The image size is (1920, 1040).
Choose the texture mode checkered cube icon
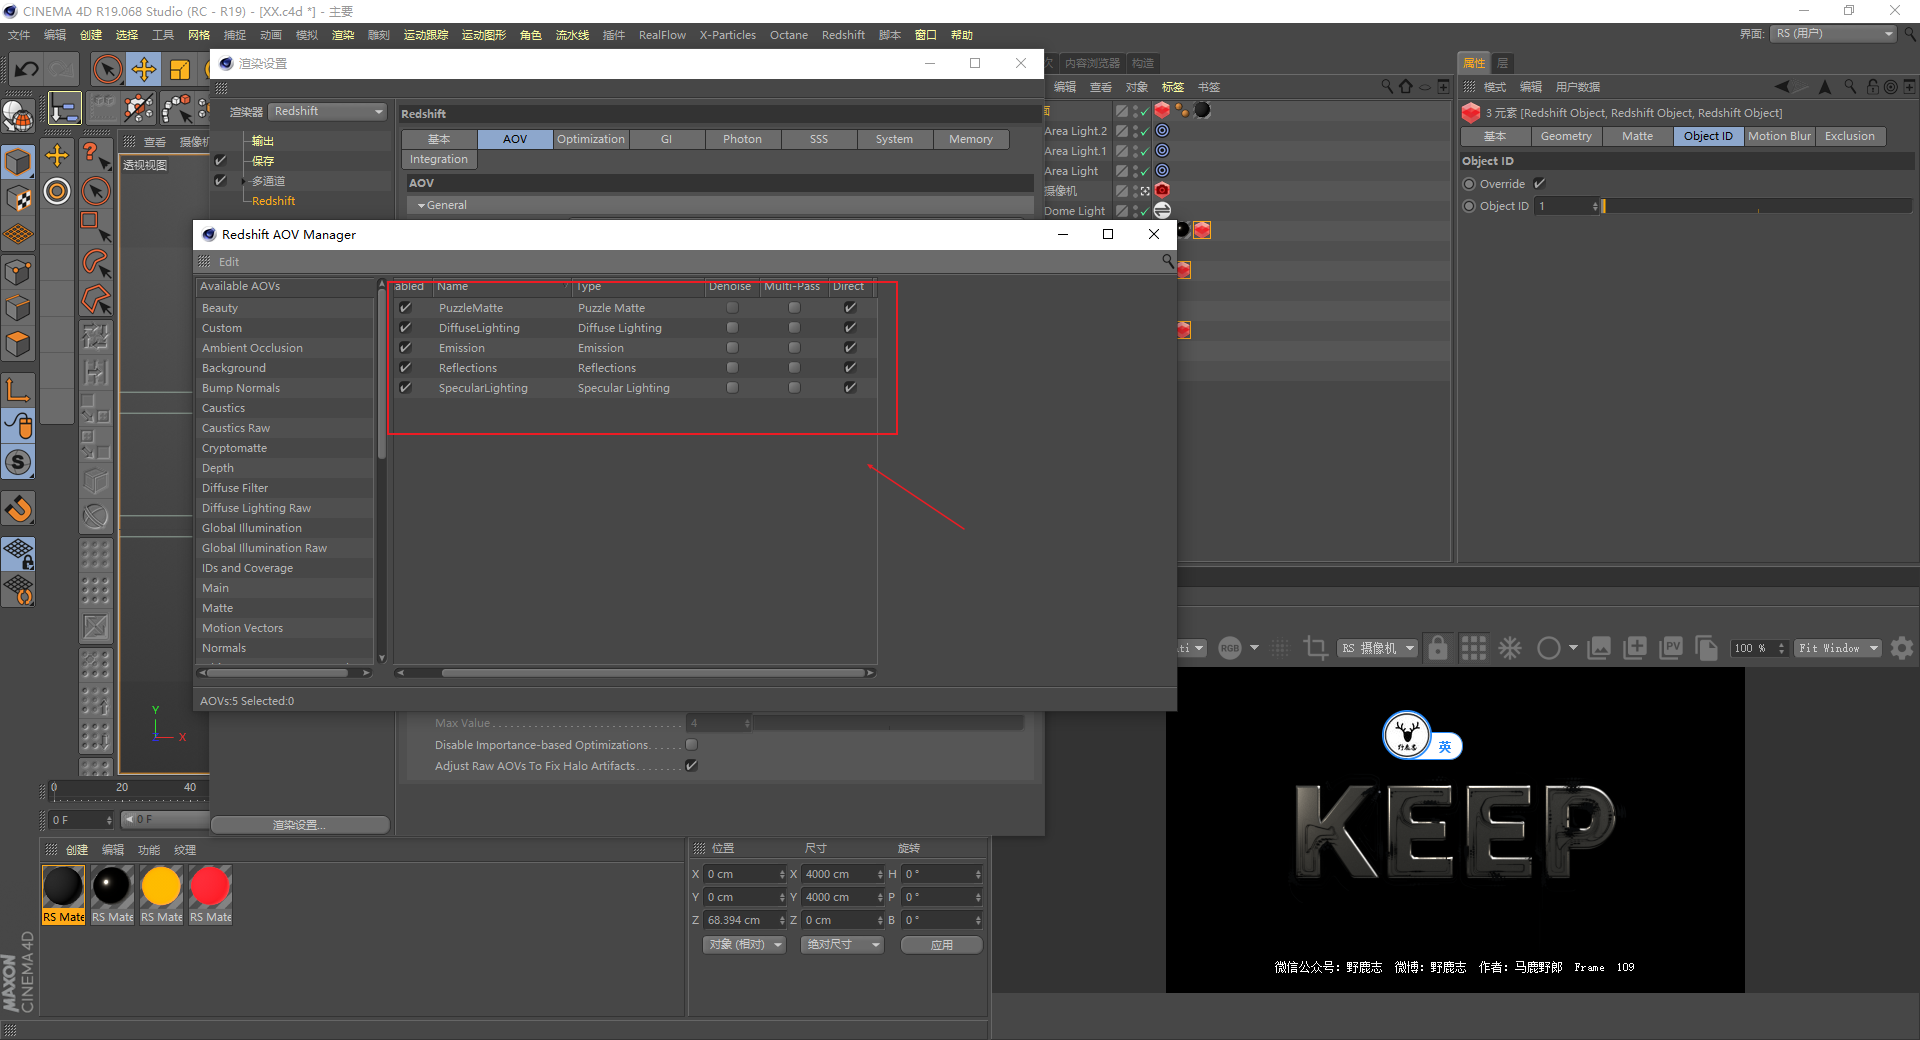pyautogui.click(x=18, y=198)
